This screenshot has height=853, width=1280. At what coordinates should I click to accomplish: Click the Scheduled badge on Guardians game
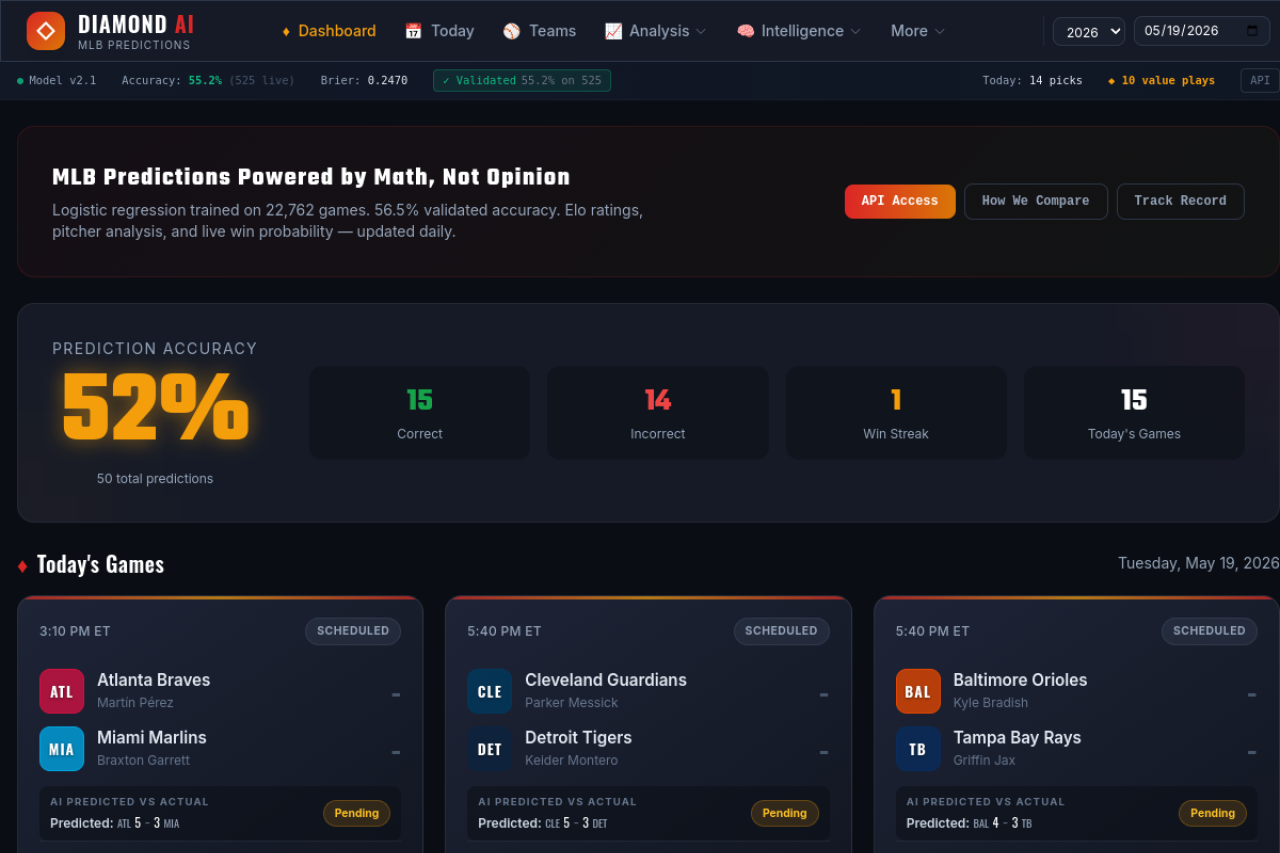pyautogui.click(x=781, y=631)
